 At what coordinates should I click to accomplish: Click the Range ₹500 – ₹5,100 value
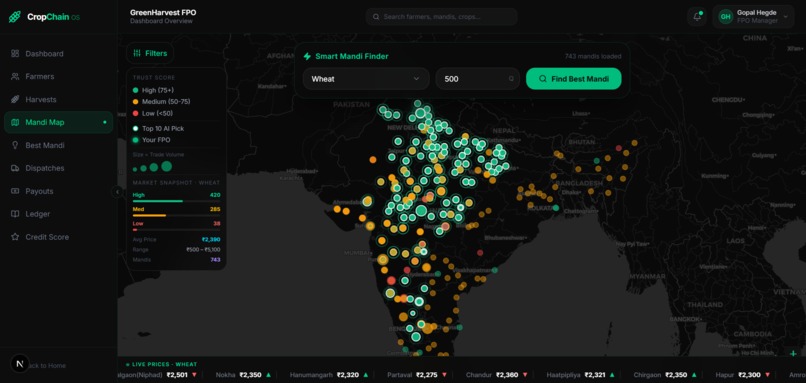click(204, 249)
